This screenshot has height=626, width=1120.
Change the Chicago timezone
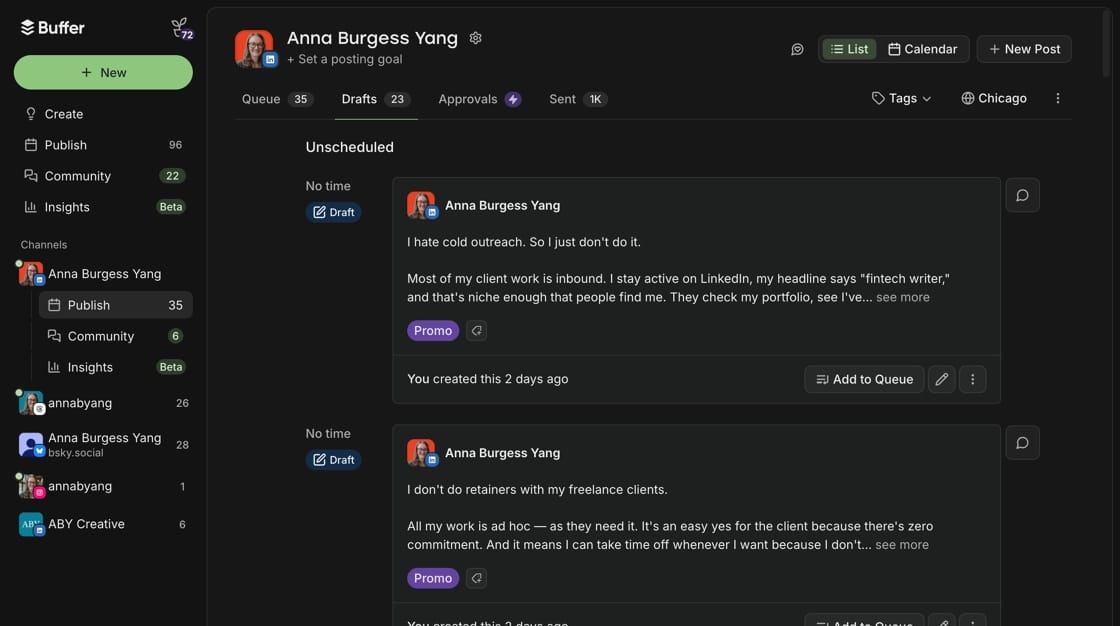994,99
